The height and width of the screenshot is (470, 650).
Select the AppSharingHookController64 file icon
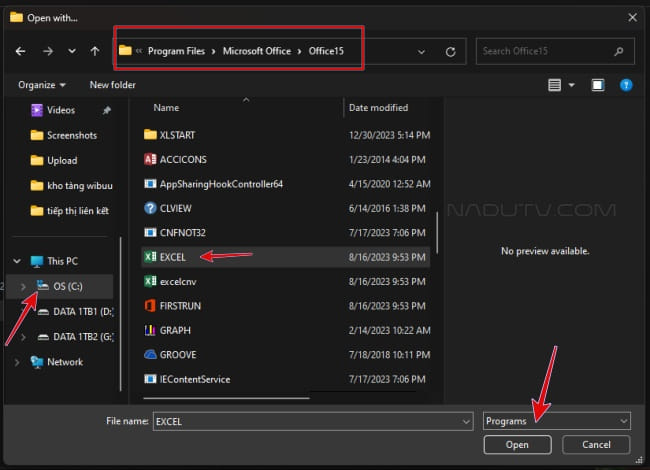(150, 184)
